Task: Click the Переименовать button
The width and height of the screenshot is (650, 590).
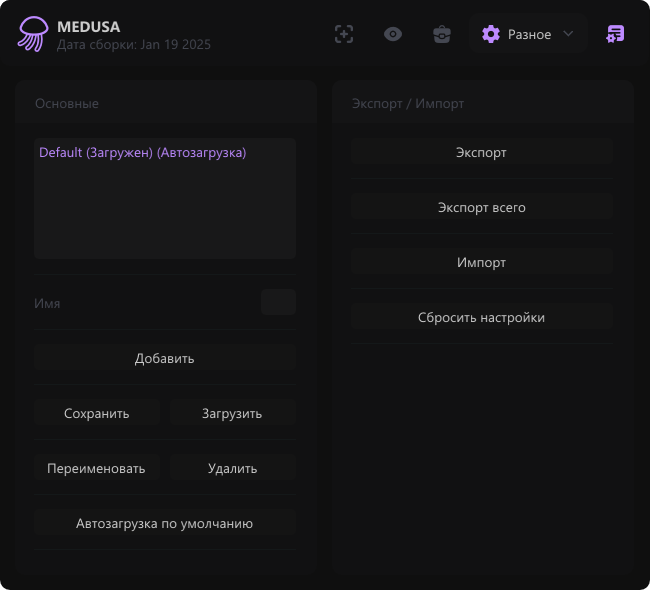Action: [x=96, y=468]
